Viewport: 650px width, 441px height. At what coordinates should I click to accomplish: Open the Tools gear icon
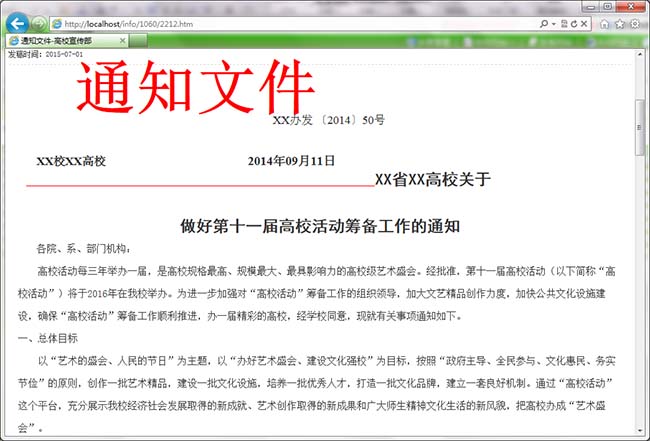point(636,22)
